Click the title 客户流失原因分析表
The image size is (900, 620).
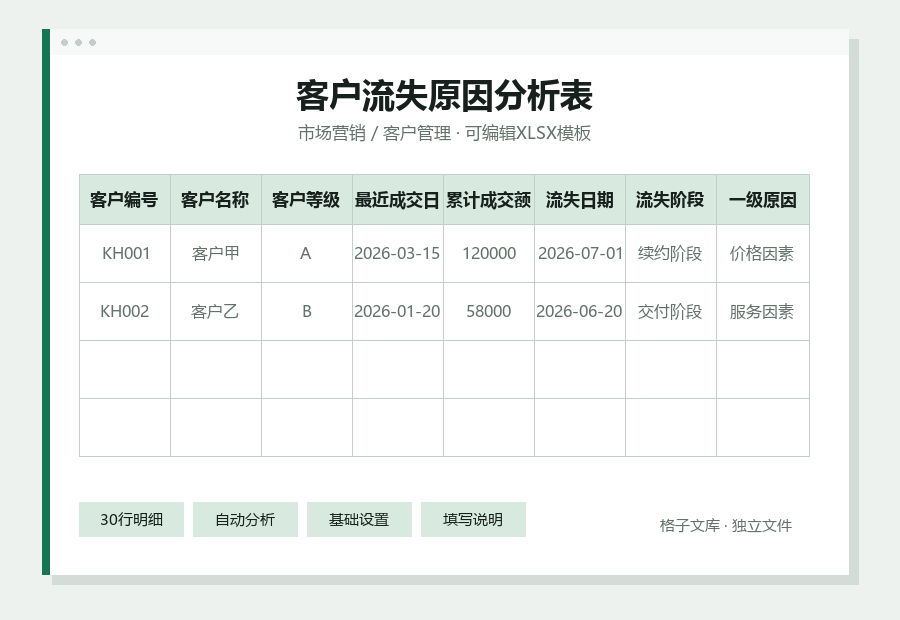444,96
